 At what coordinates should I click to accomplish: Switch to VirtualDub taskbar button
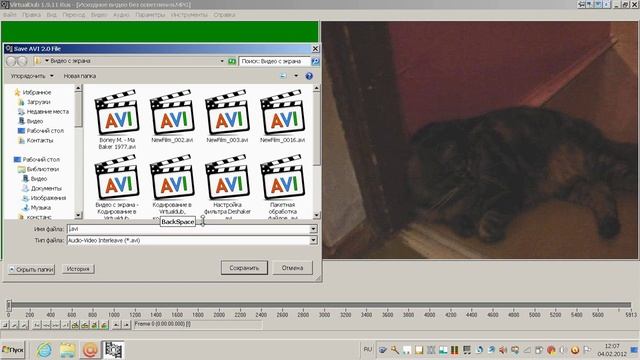tap(113, 350)
